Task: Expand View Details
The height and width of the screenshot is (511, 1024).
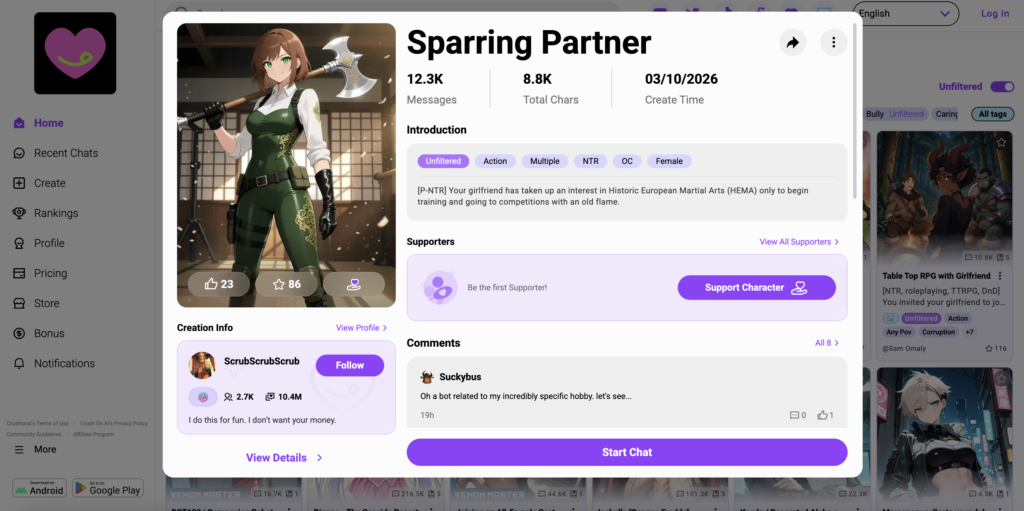Action: pos(284,457)
